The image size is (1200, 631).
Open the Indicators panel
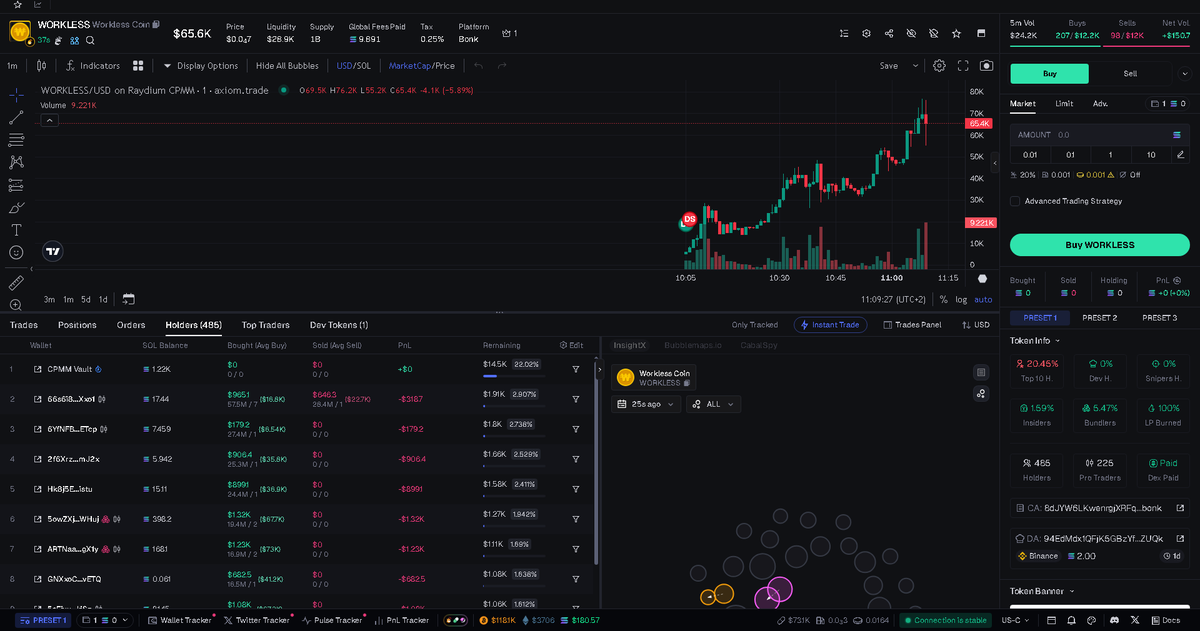[x=92, y=66]
